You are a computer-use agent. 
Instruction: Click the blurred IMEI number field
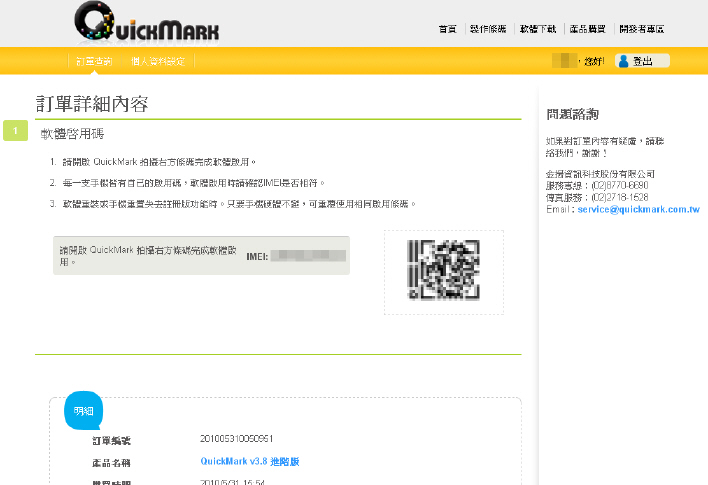click(x=306, y=257)
